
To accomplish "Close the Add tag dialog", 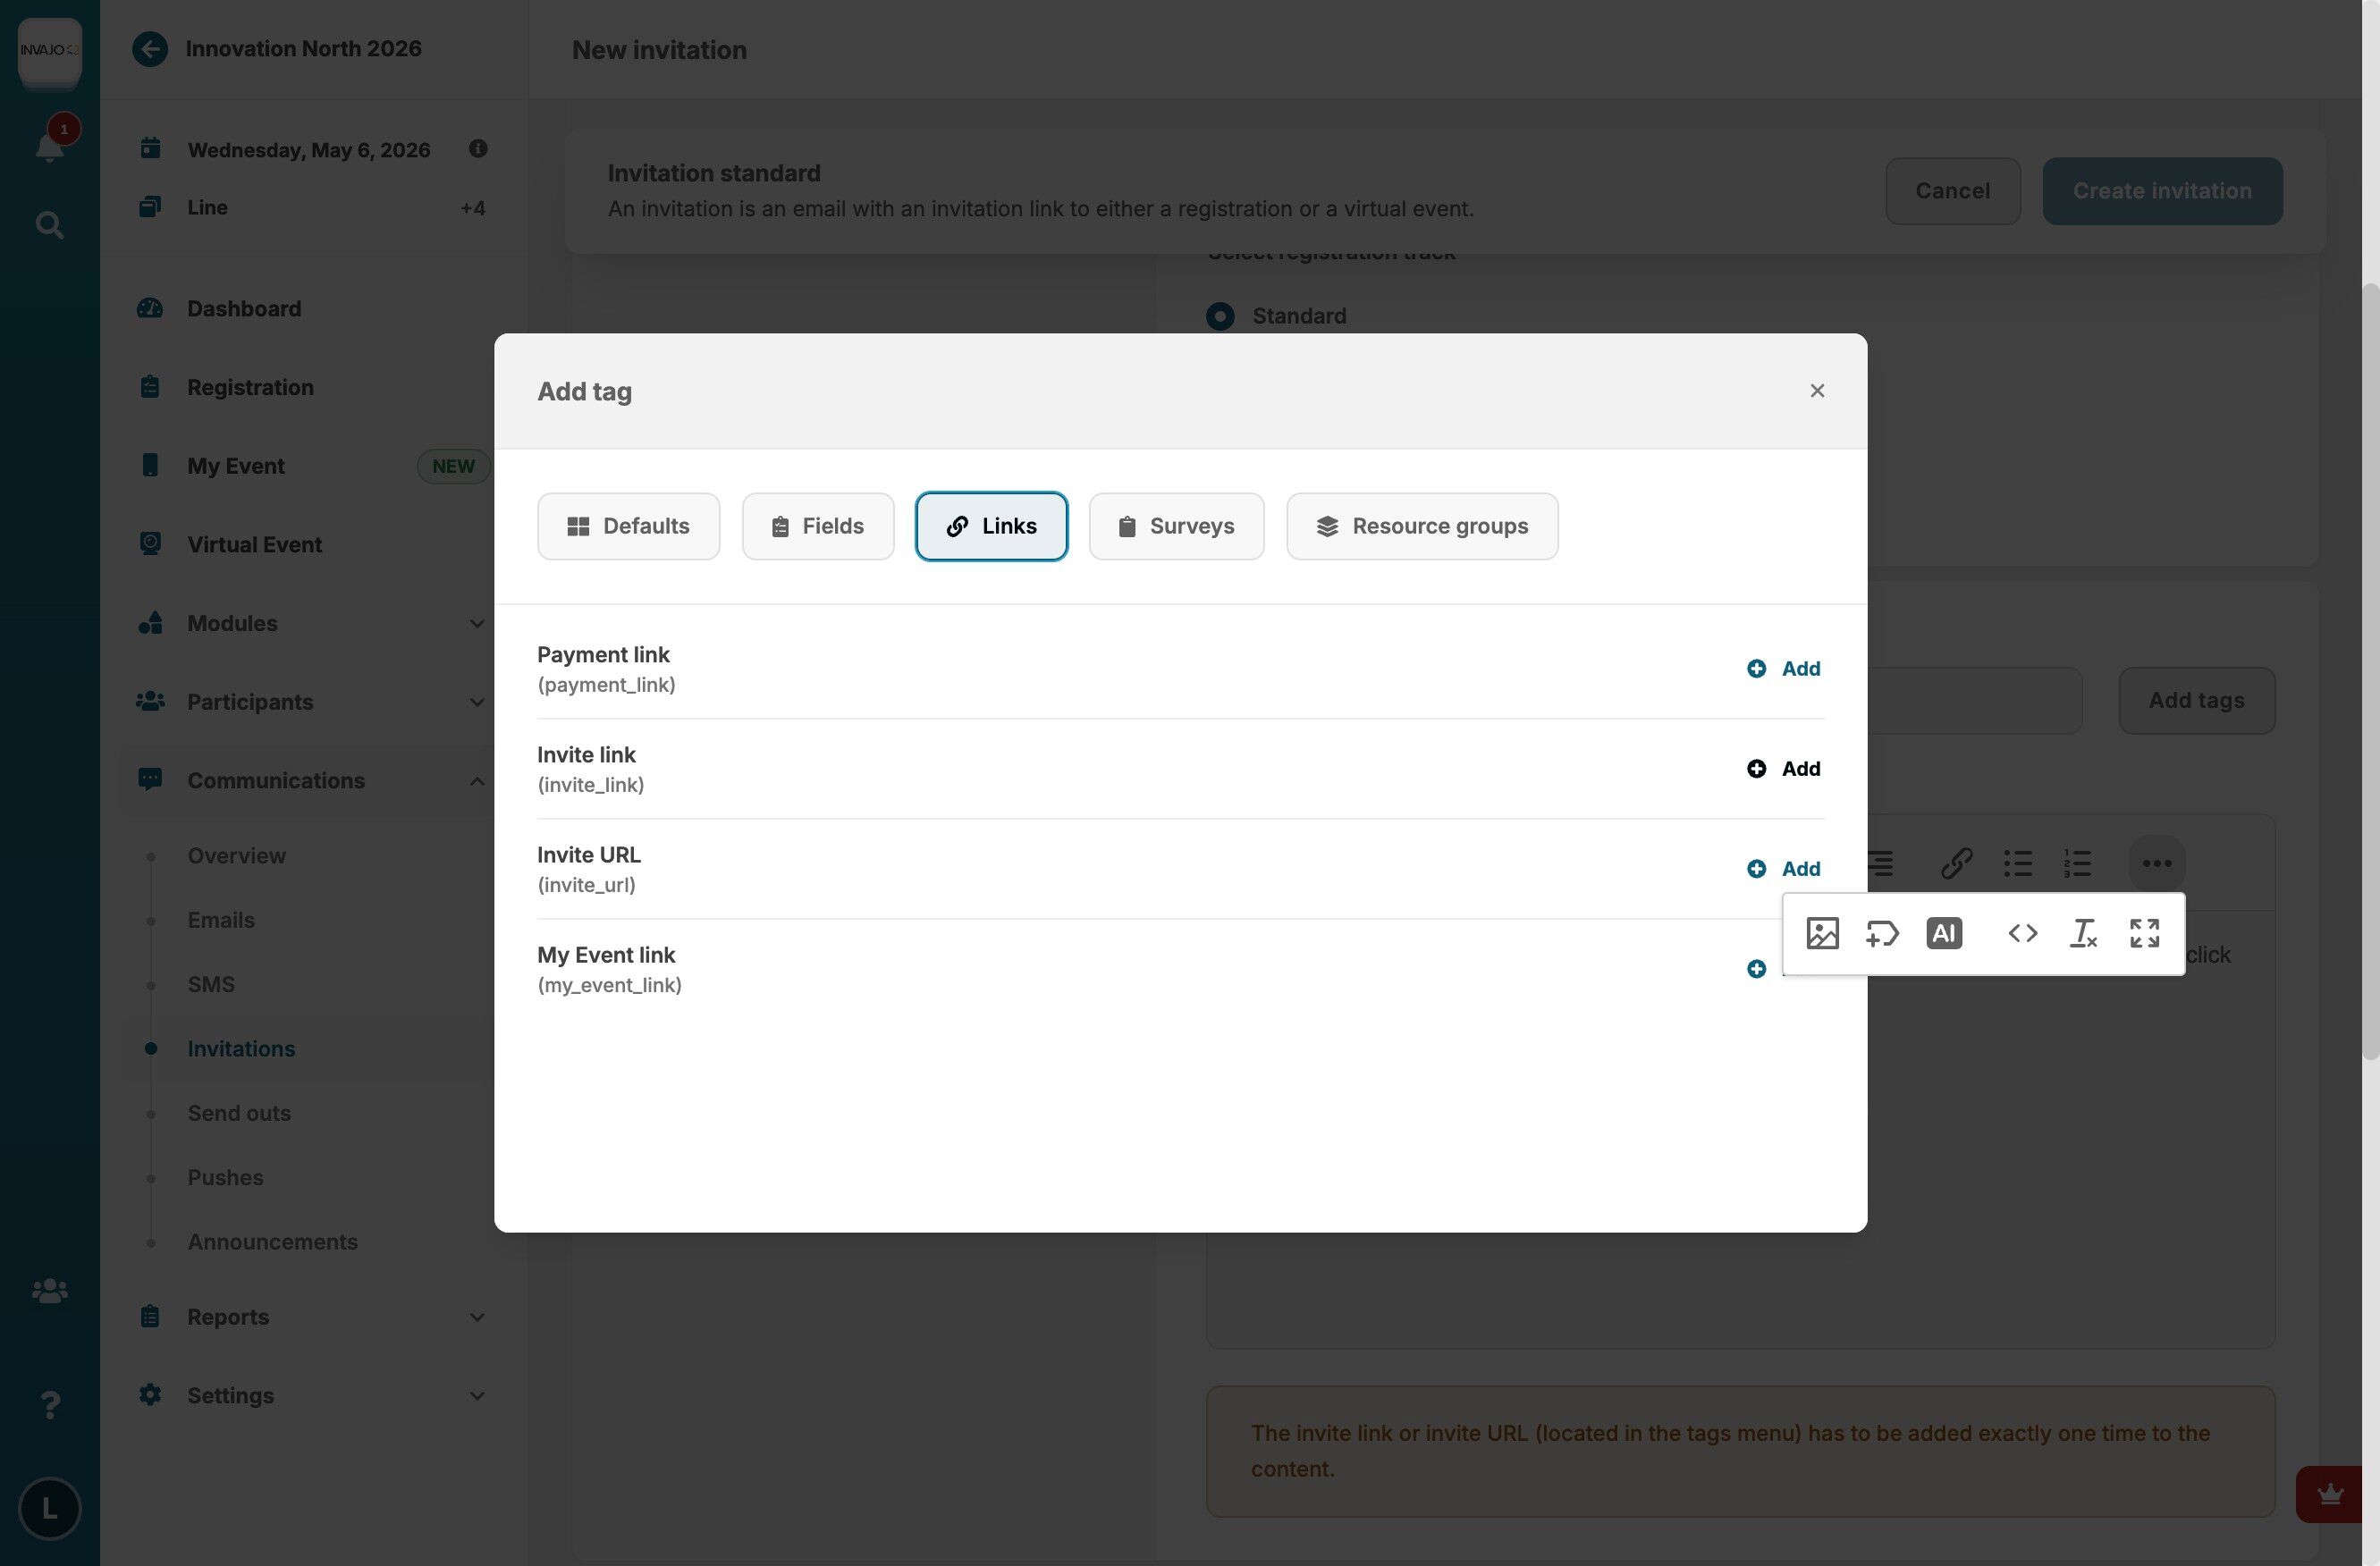I will point(1817,391).
